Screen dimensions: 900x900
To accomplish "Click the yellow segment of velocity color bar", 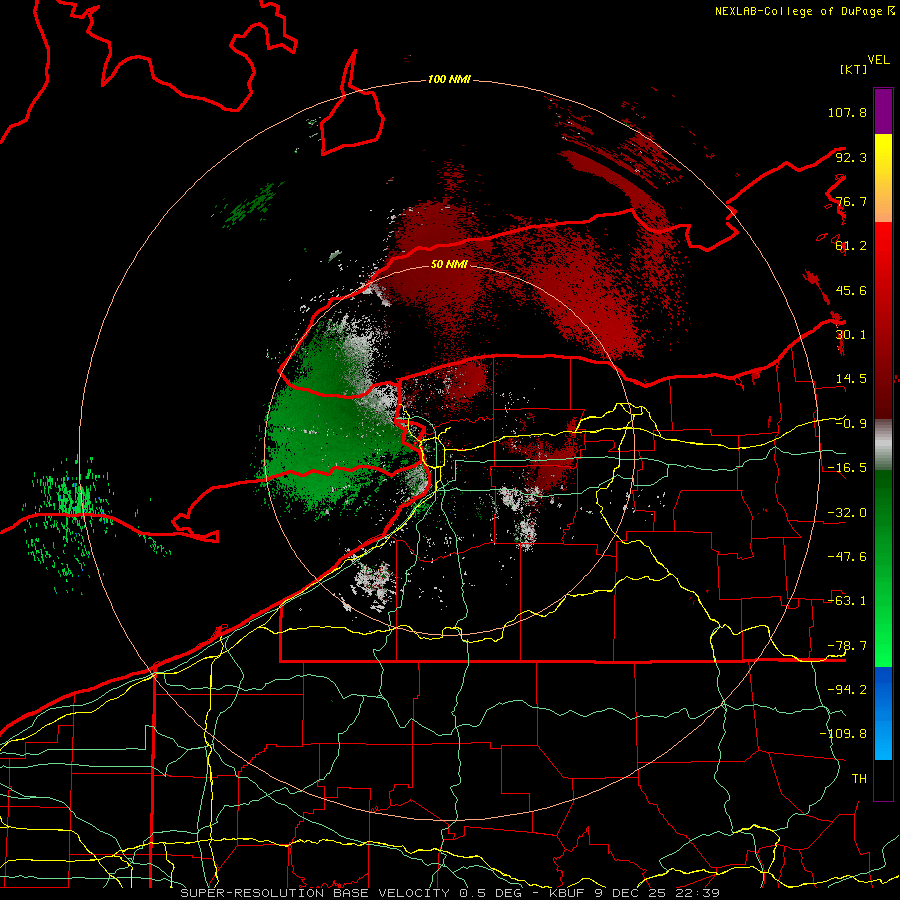I will 883,156.
